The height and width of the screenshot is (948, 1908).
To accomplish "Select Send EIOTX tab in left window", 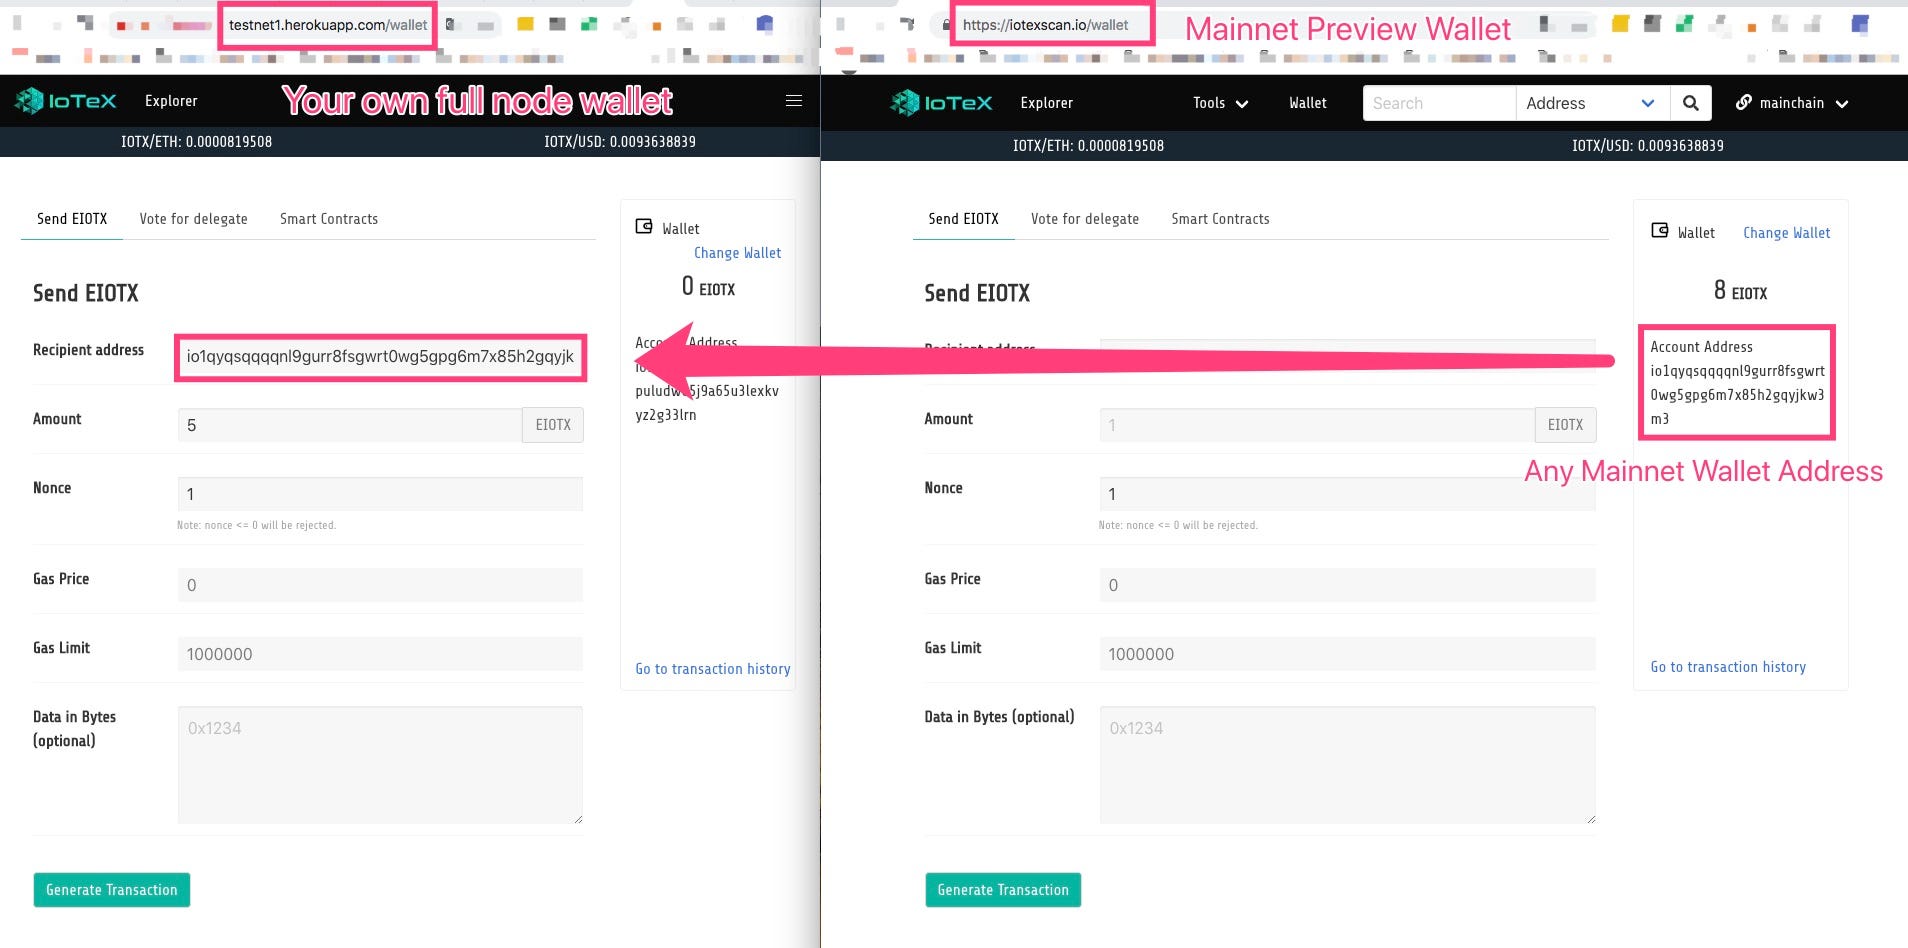I will (x=72, y=219).
